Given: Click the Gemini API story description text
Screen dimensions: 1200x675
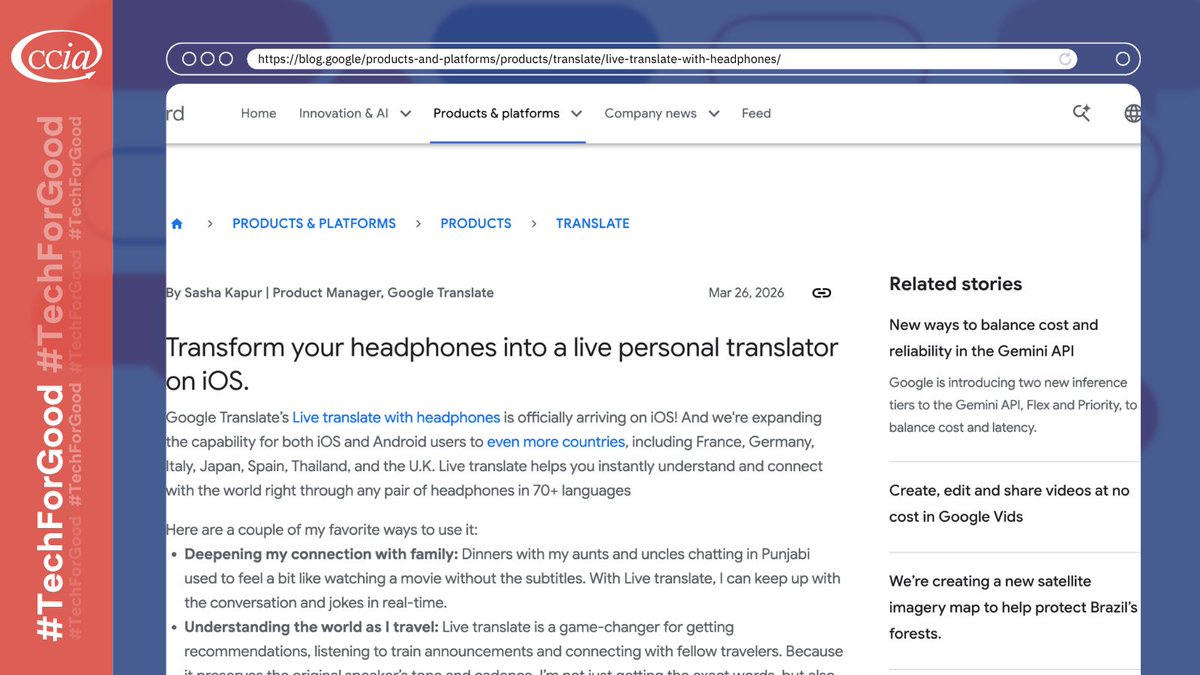Looking at the screenshot, I should [1013, 405].
